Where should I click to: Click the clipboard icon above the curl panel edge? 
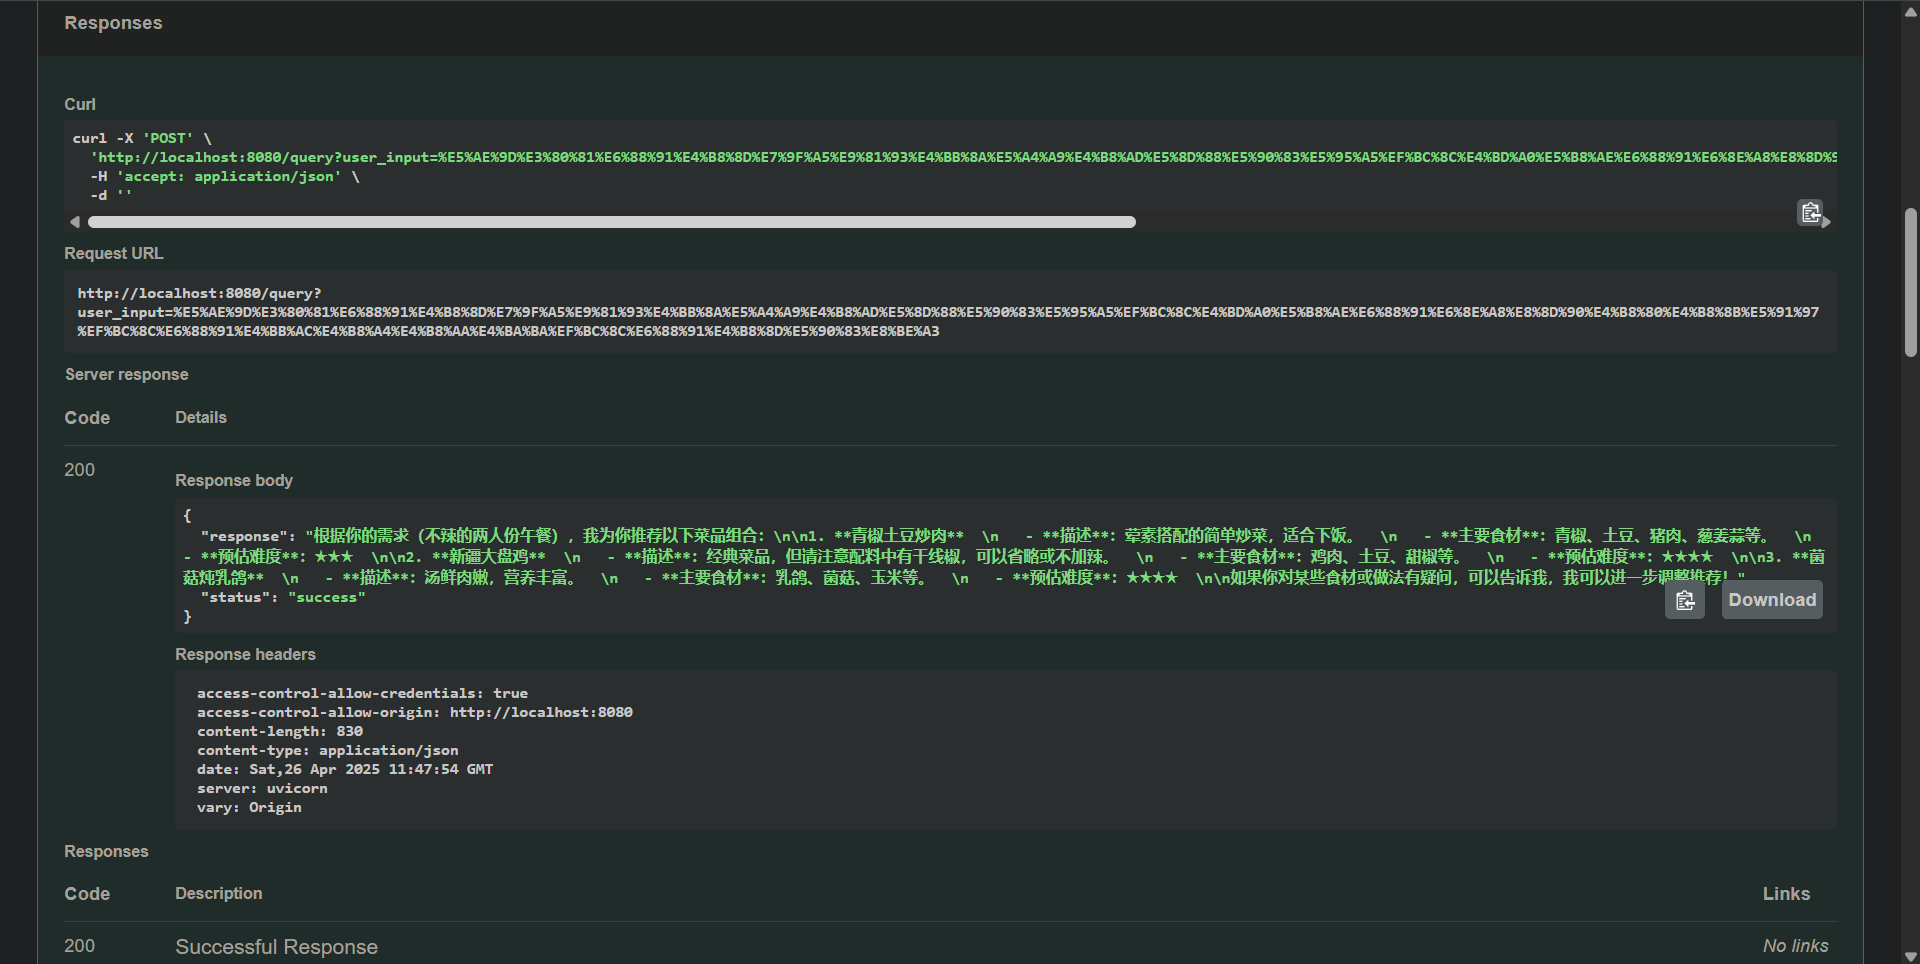(x=1811, y=212)
